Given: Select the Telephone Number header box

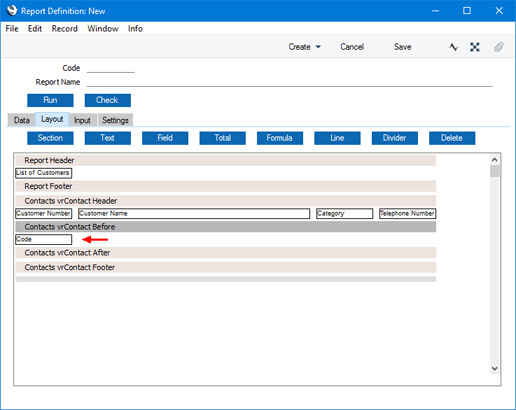Looking at the screenshot, I should (408, 213).
